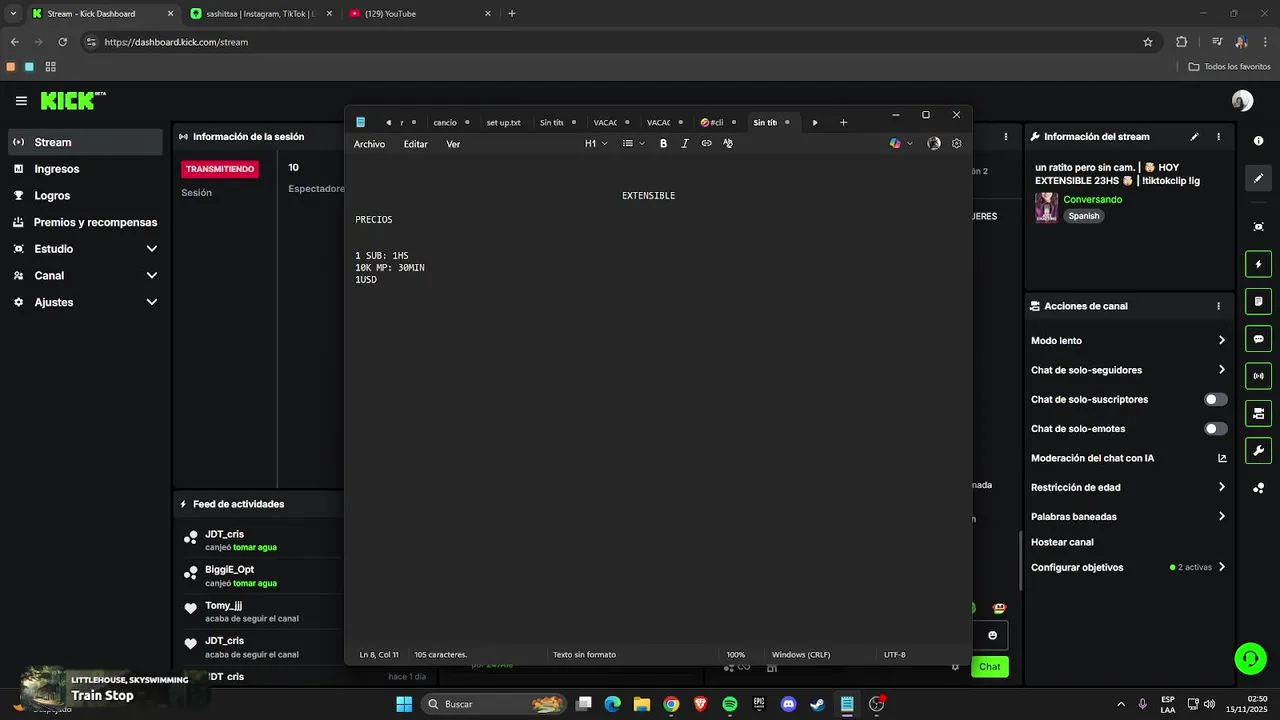1280x720 pixels.
Task: Open Configurar objetivos
Action: coord(1129,567)
